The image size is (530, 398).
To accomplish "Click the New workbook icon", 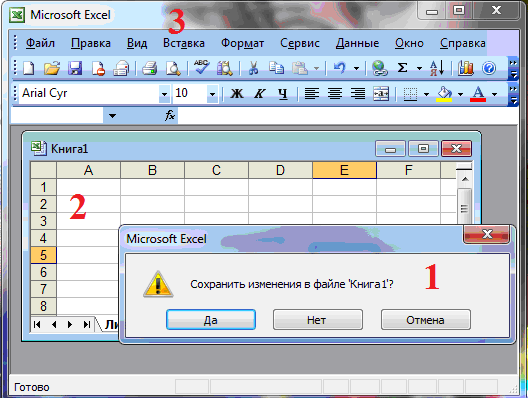I will 29,68.
